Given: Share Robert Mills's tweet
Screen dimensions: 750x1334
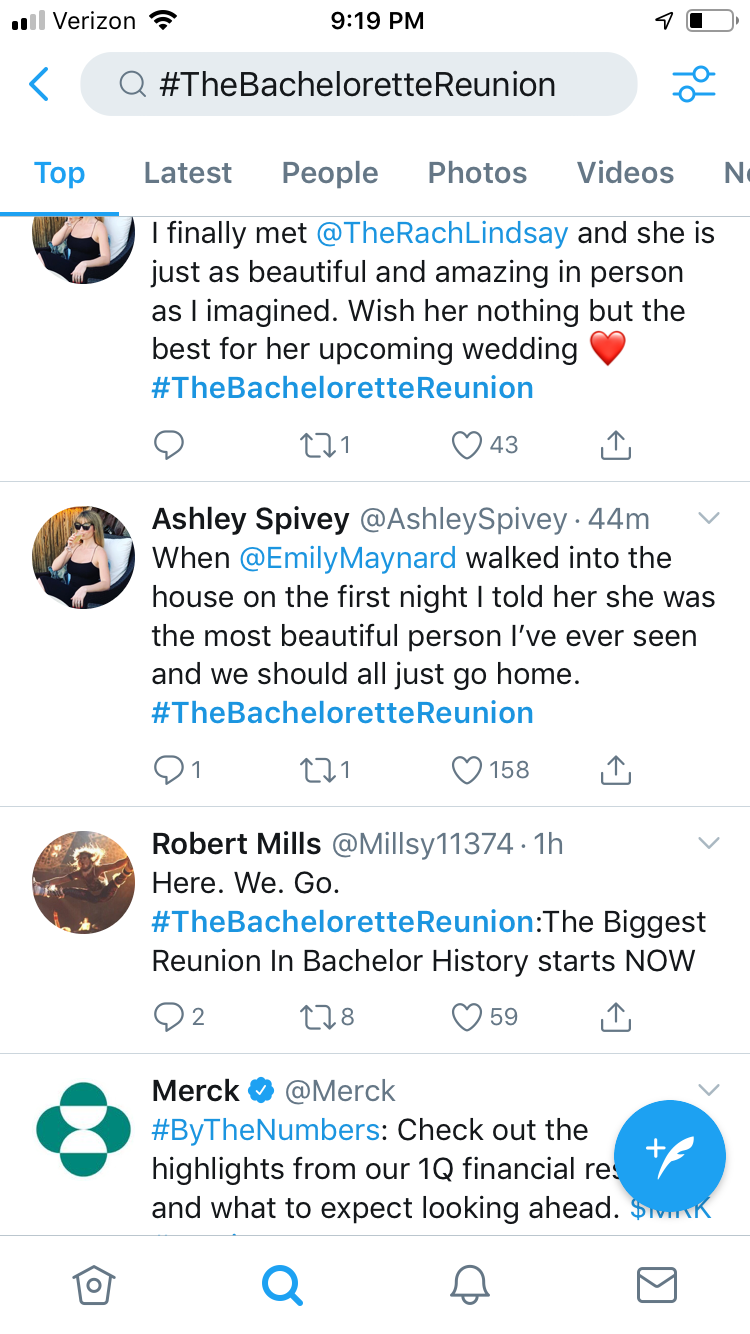Looking at the screenshot, I should click(x=616, y=1017).
